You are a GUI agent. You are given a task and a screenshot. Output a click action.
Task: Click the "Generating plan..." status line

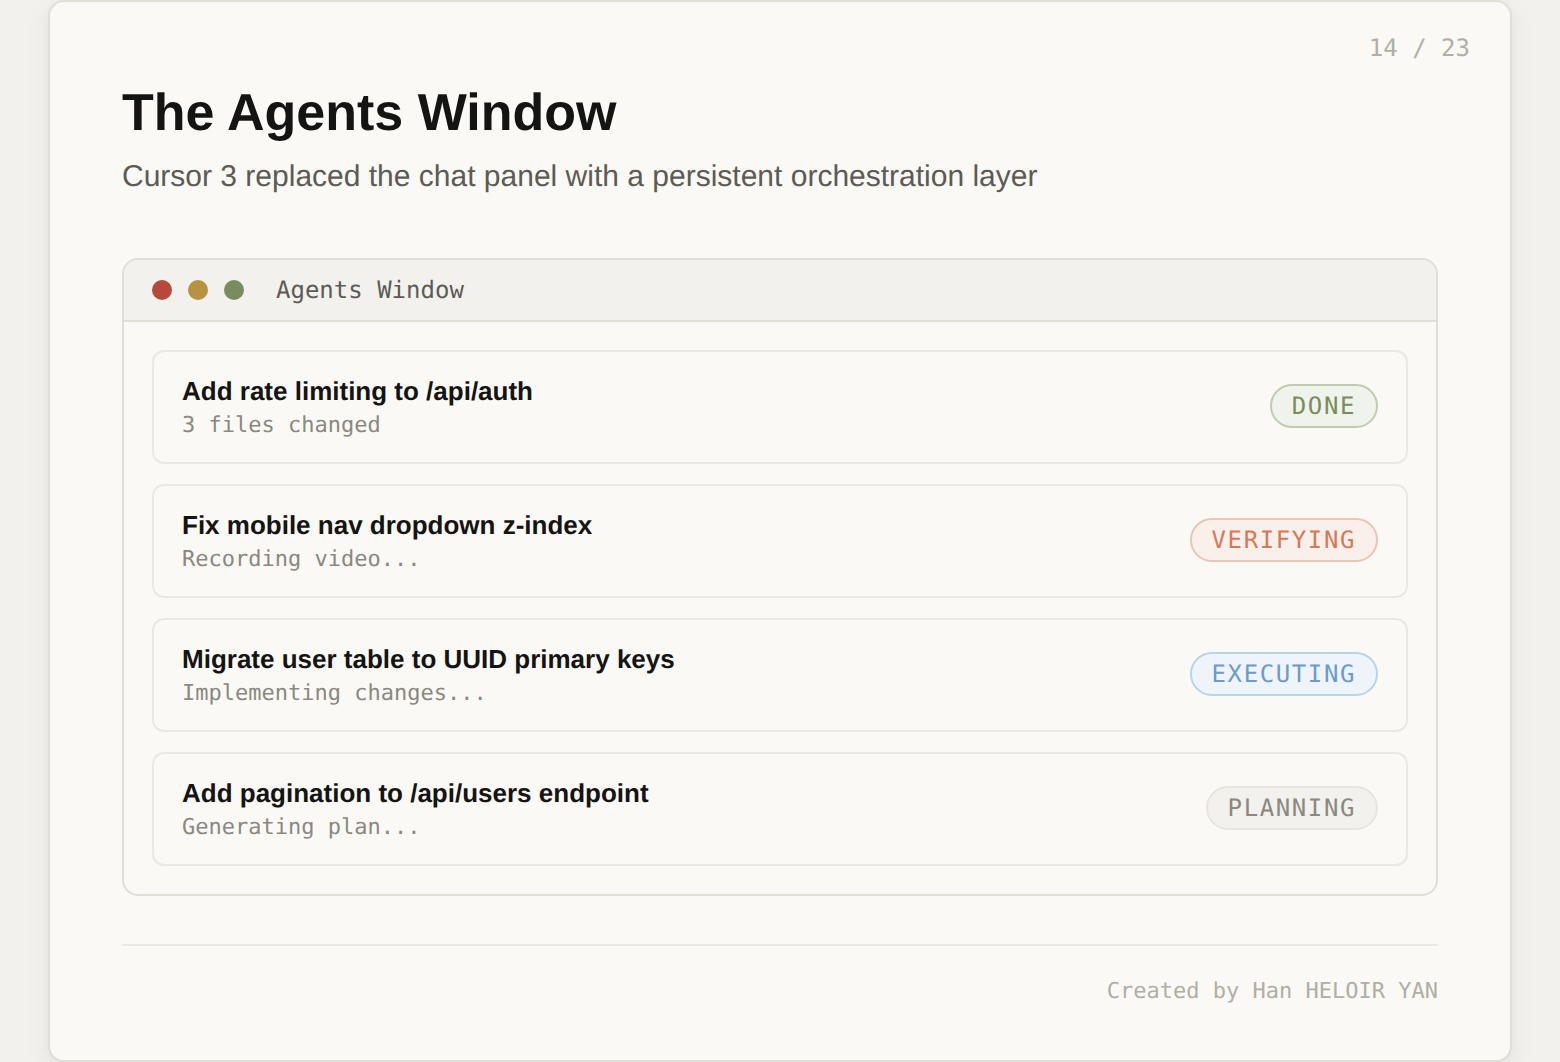[300, 827]
